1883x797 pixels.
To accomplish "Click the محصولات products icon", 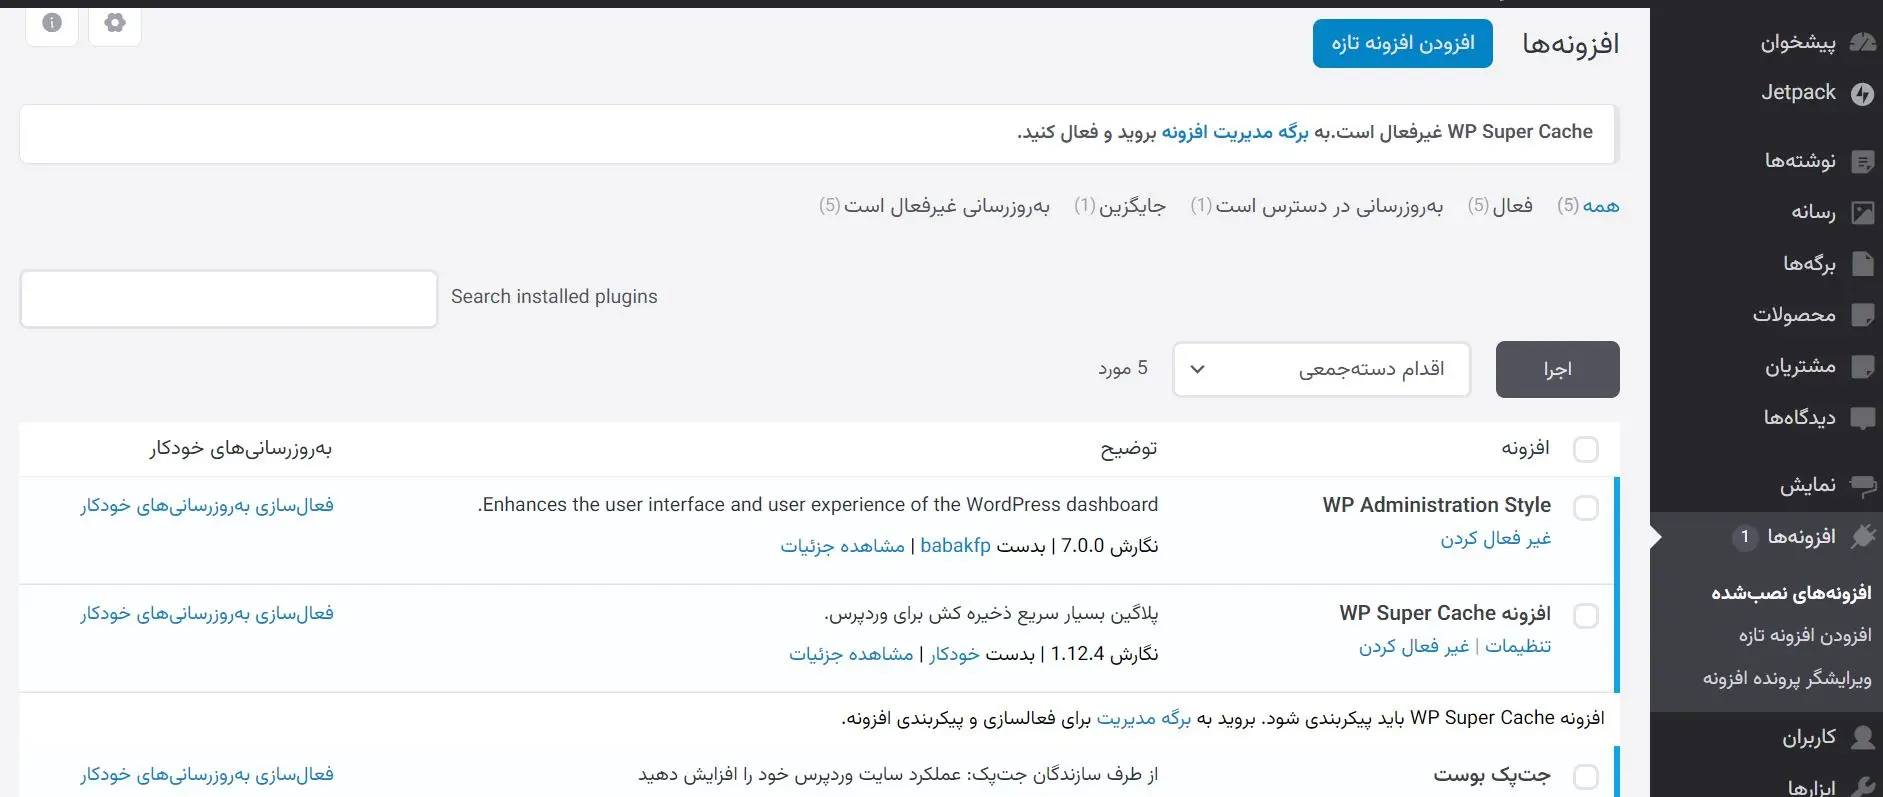I will pos(1862,315).
